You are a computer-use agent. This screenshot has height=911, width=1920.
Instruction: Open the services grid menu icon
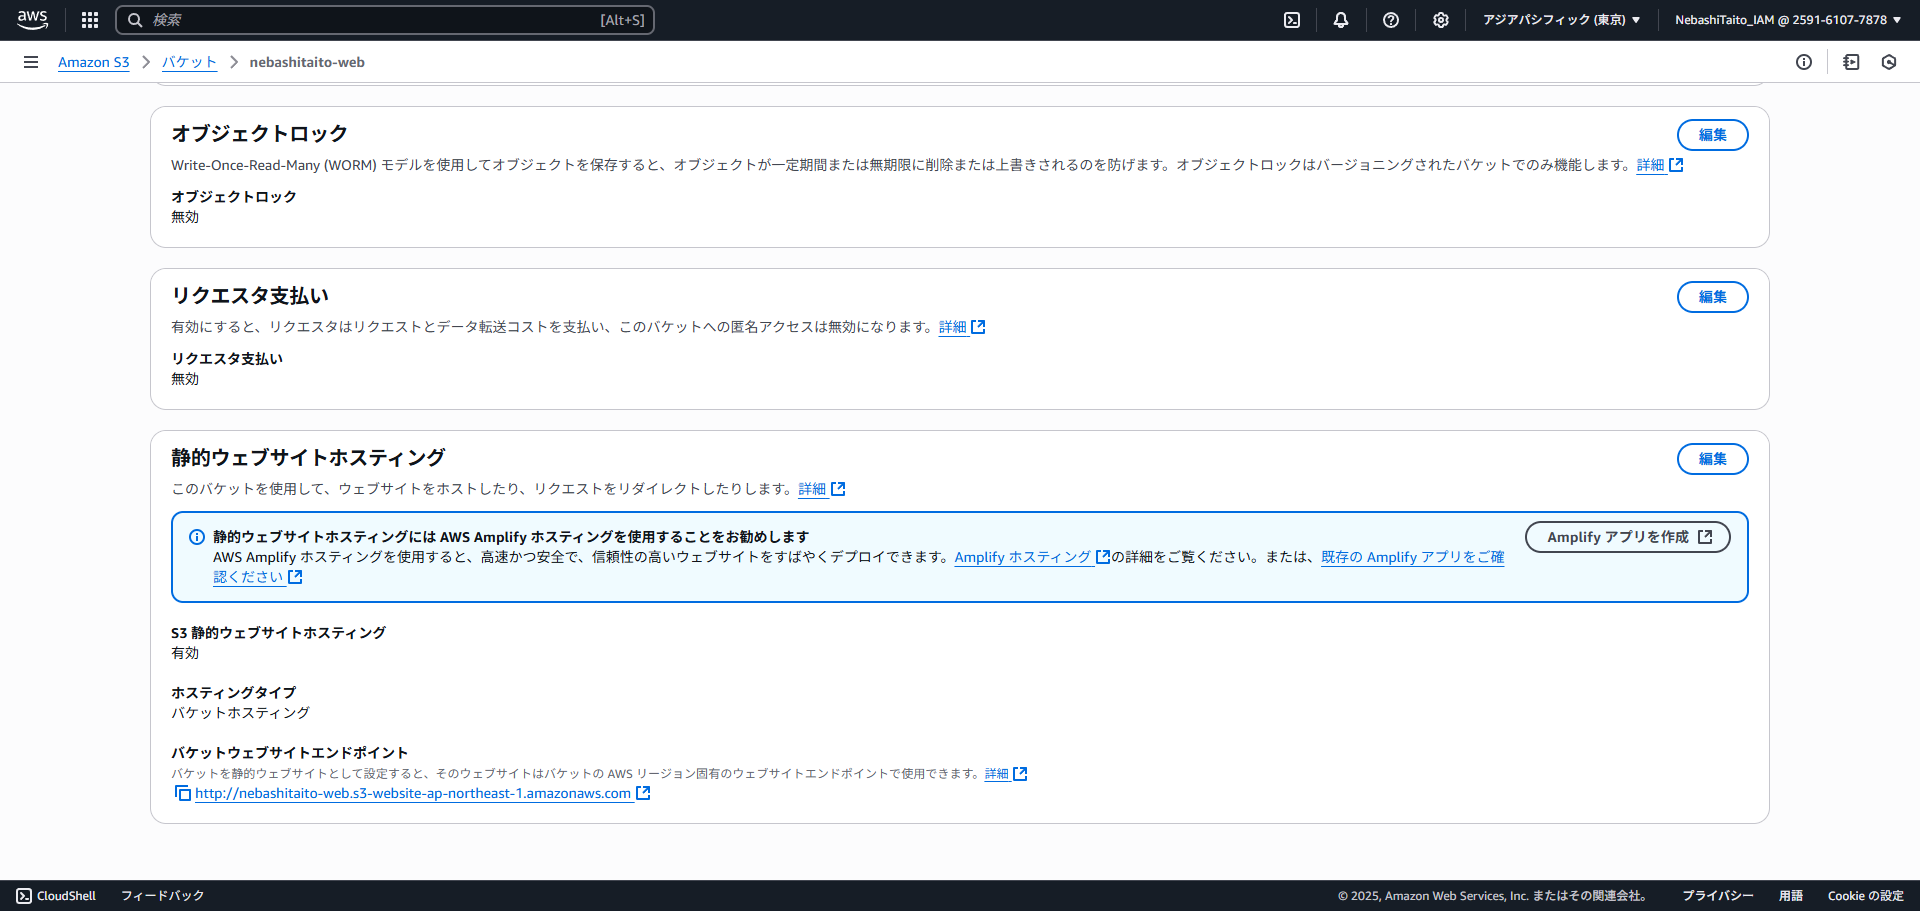pos(90,20)
